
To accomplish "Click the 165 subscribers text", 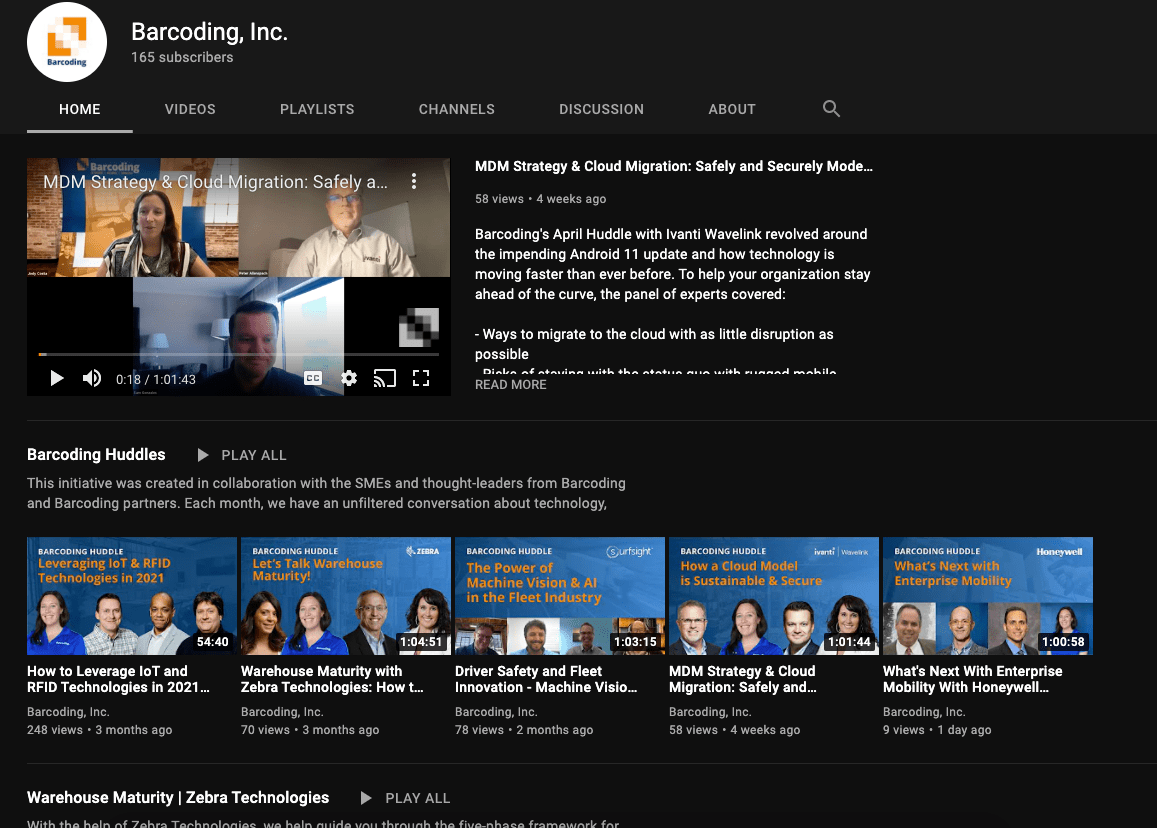I will point(182,57).
